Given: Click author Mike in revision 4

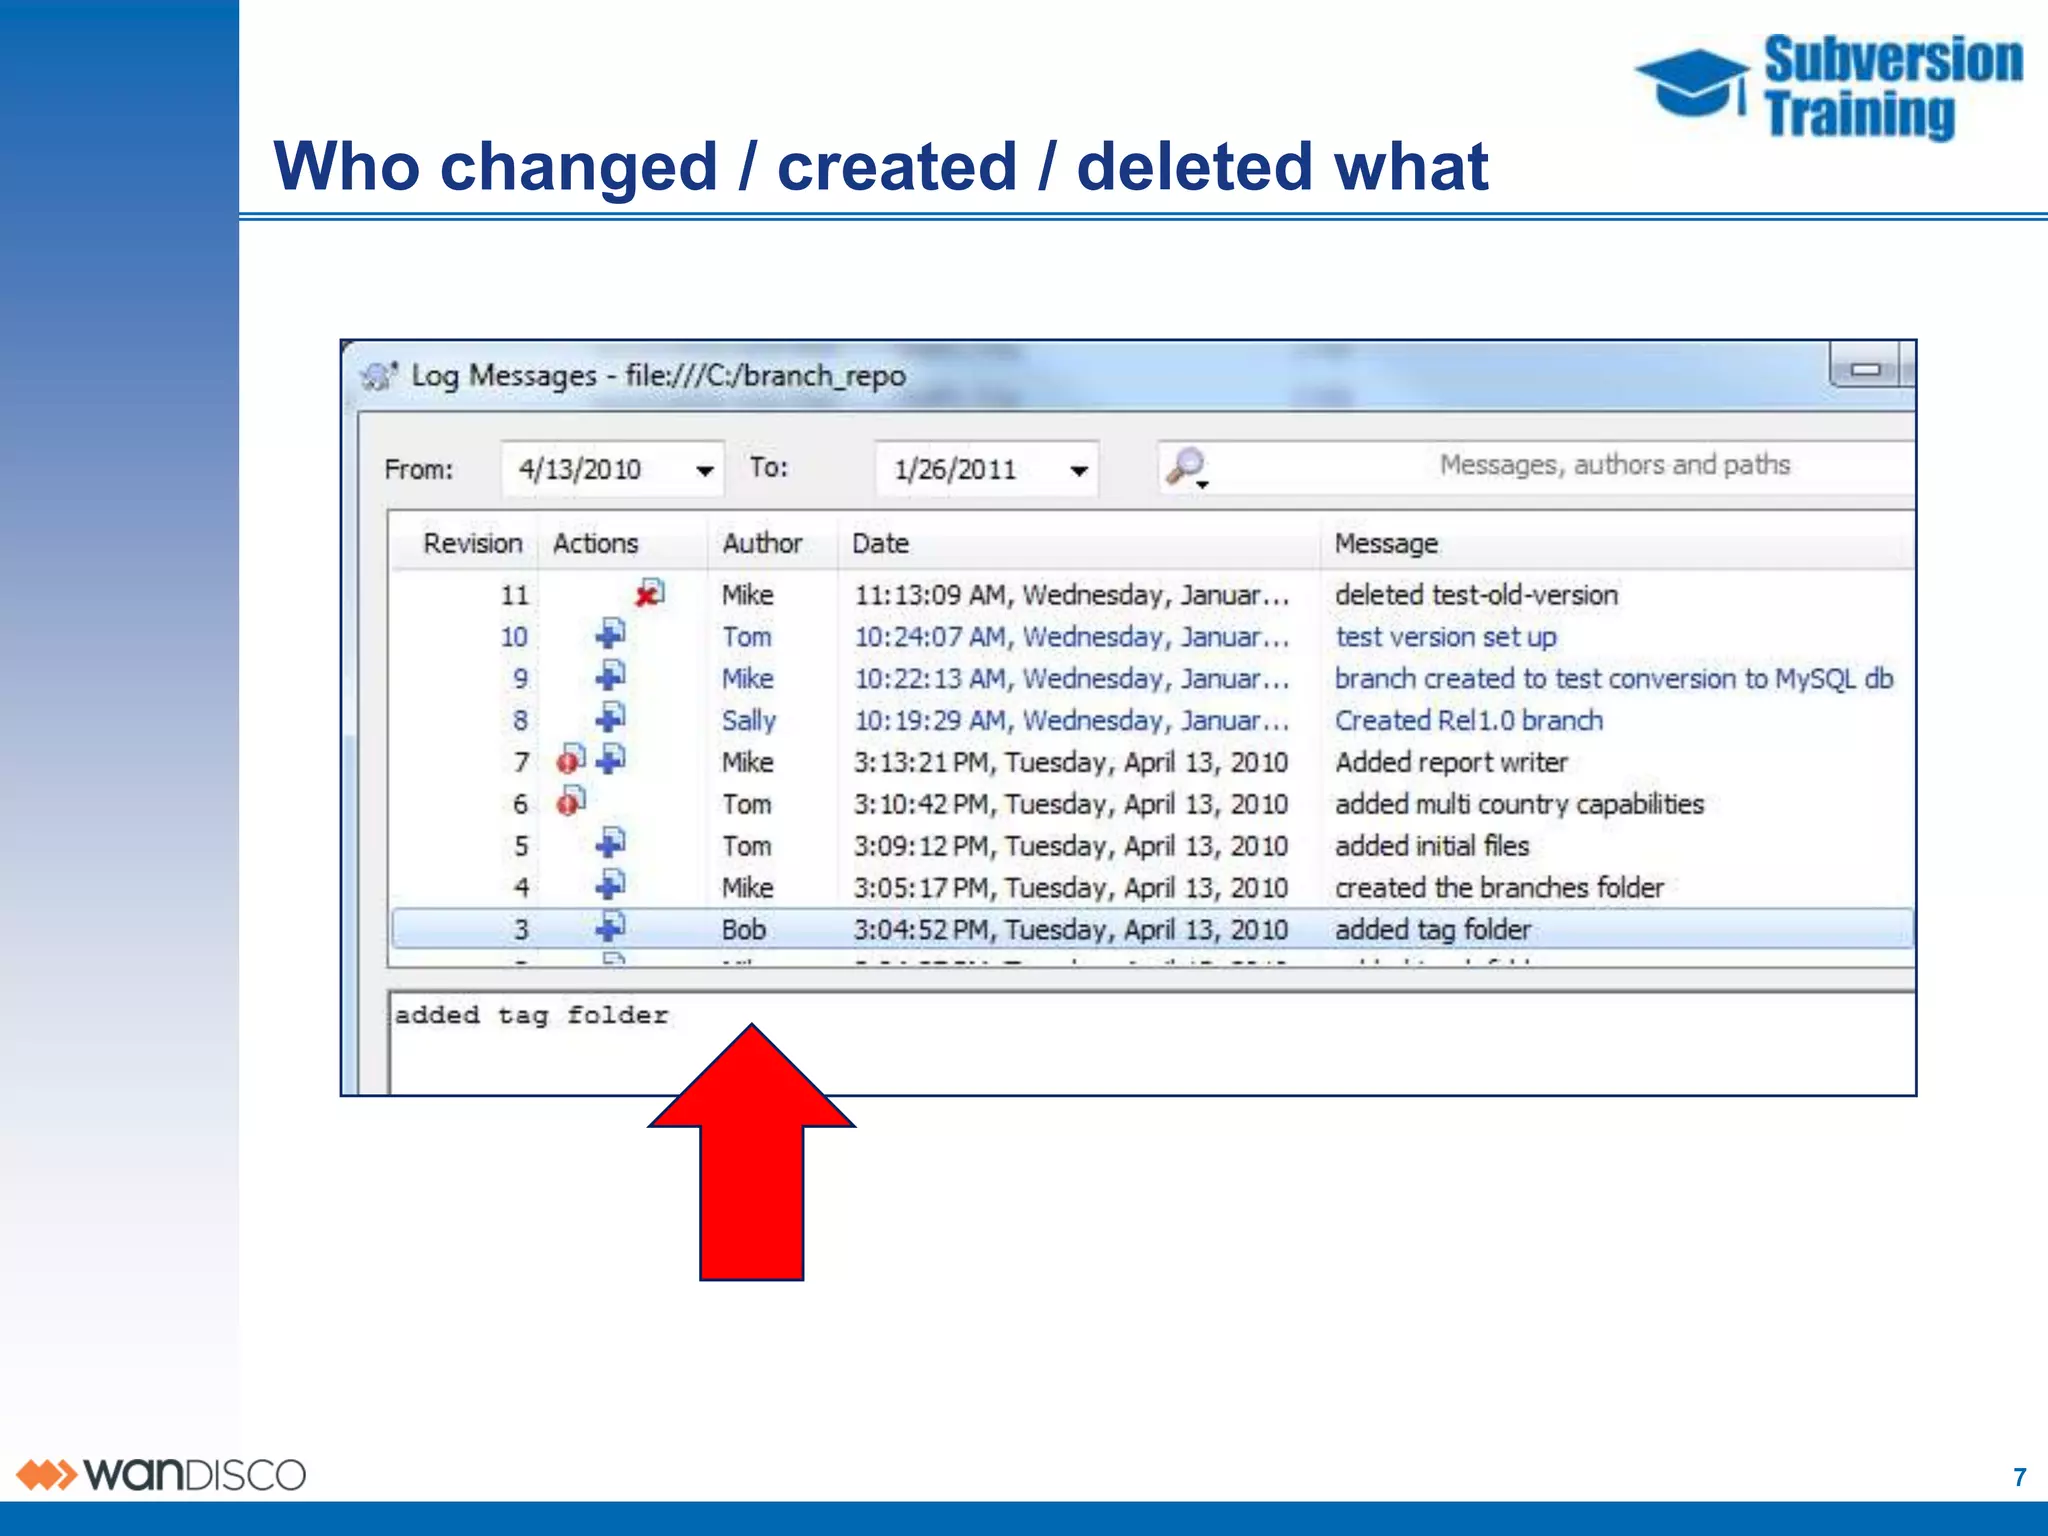Looking at the screenshot, I should [748, 888].
